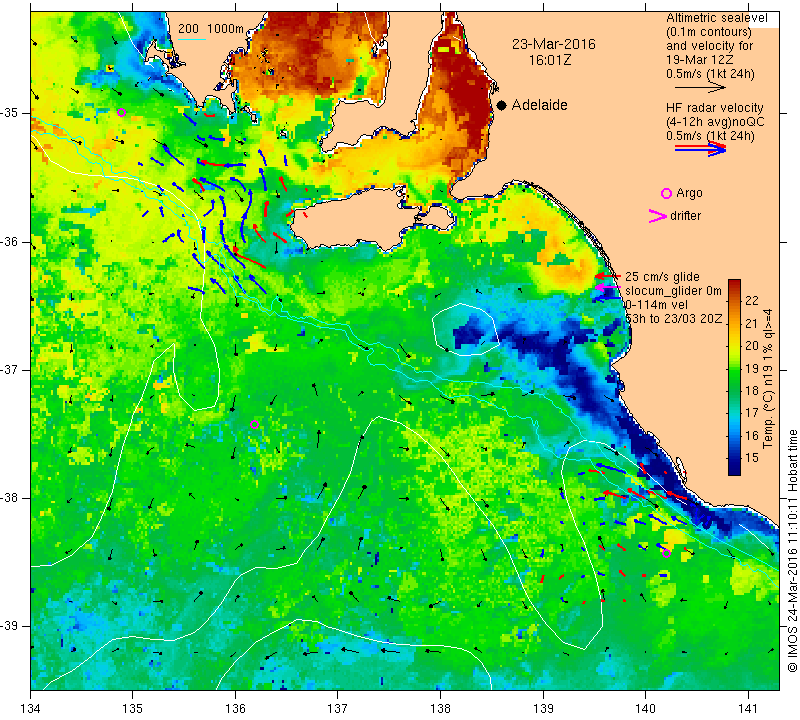Click the magenta drifter symbol in legend
Screen dimensions: 800x720
[x=658, y=216]
